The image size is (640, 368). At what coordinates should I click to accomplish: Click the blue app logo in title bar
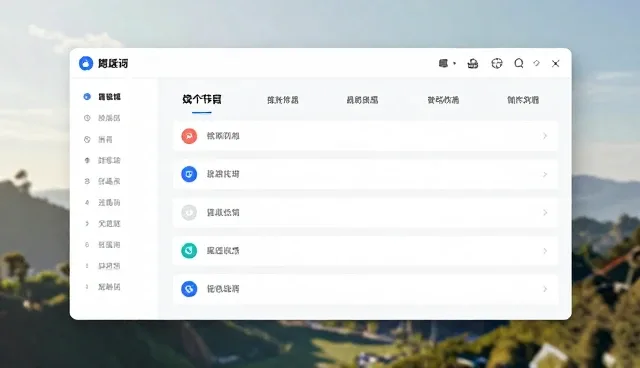[86, 63]
